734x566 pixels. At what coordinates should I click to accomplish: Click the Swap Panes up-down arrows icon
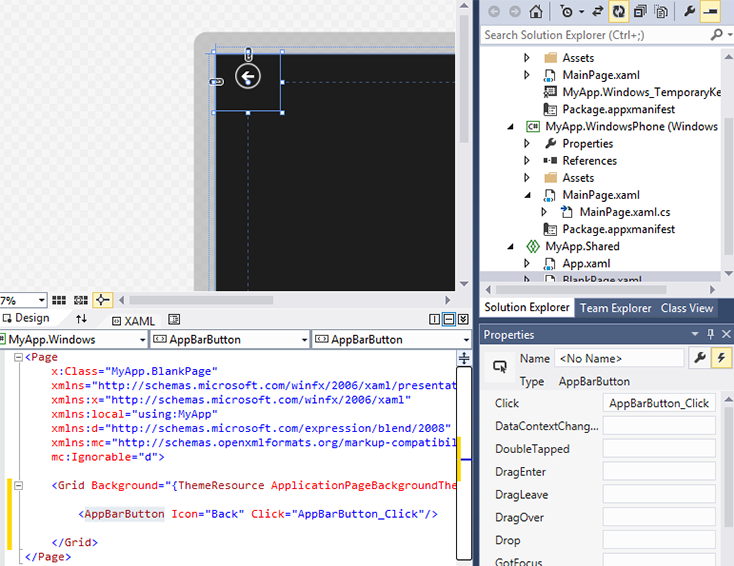tap(81, 319)
